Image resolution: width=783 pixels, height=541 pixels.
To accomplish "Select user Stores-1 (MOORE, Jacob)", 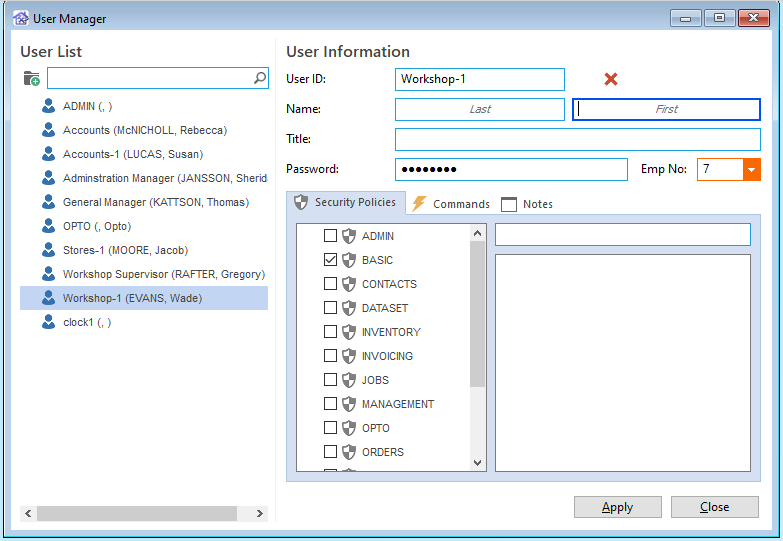I will 125,250.
